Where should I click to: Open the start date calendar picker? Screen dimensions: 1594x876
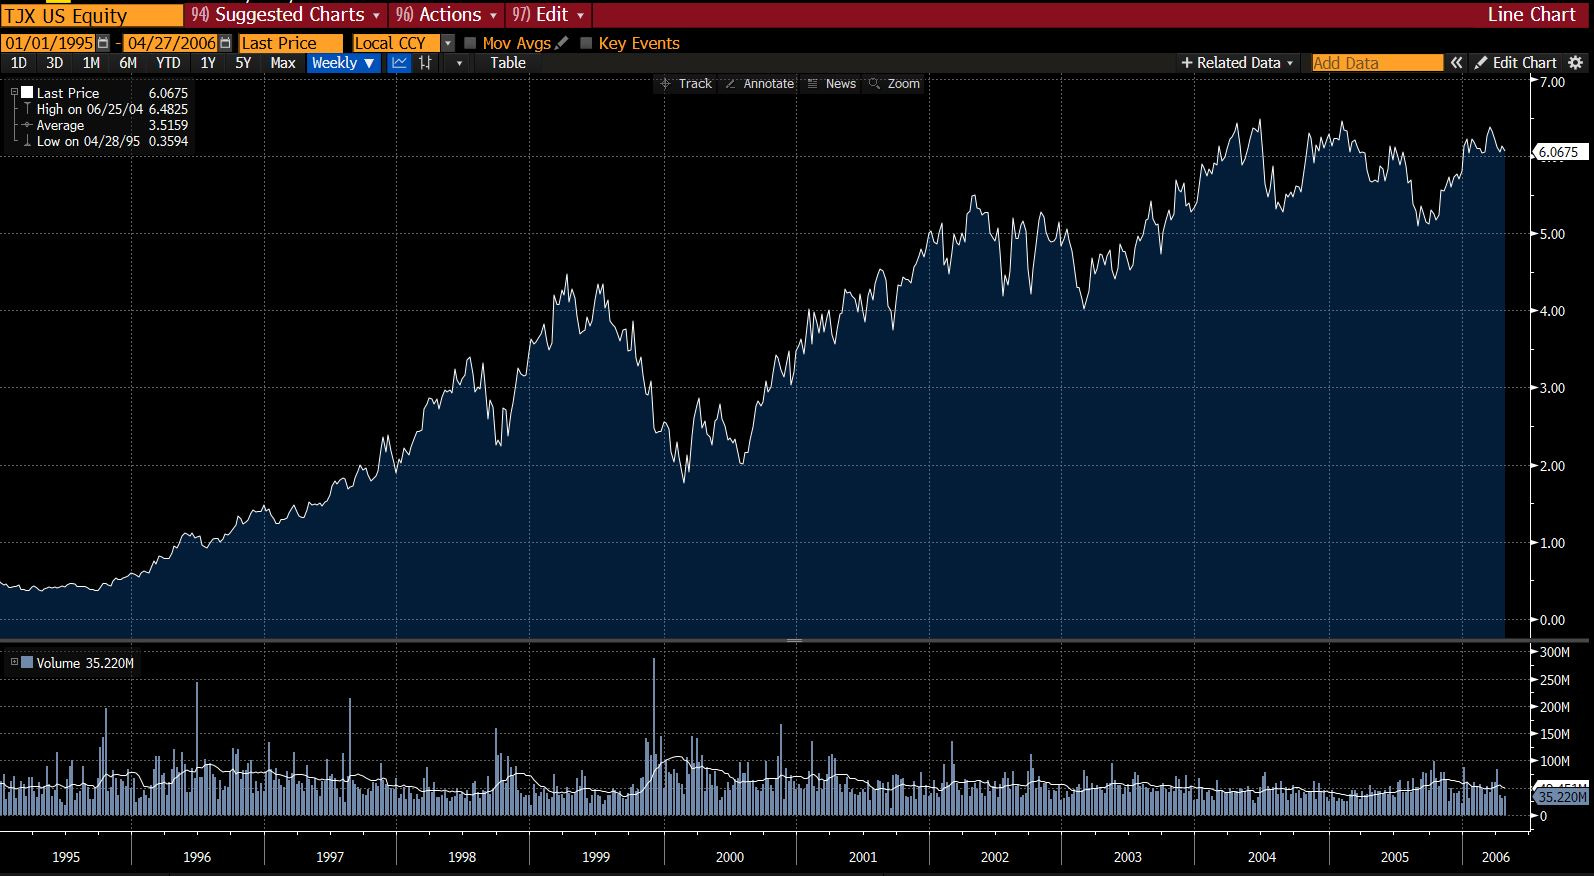tap(103, 43)
